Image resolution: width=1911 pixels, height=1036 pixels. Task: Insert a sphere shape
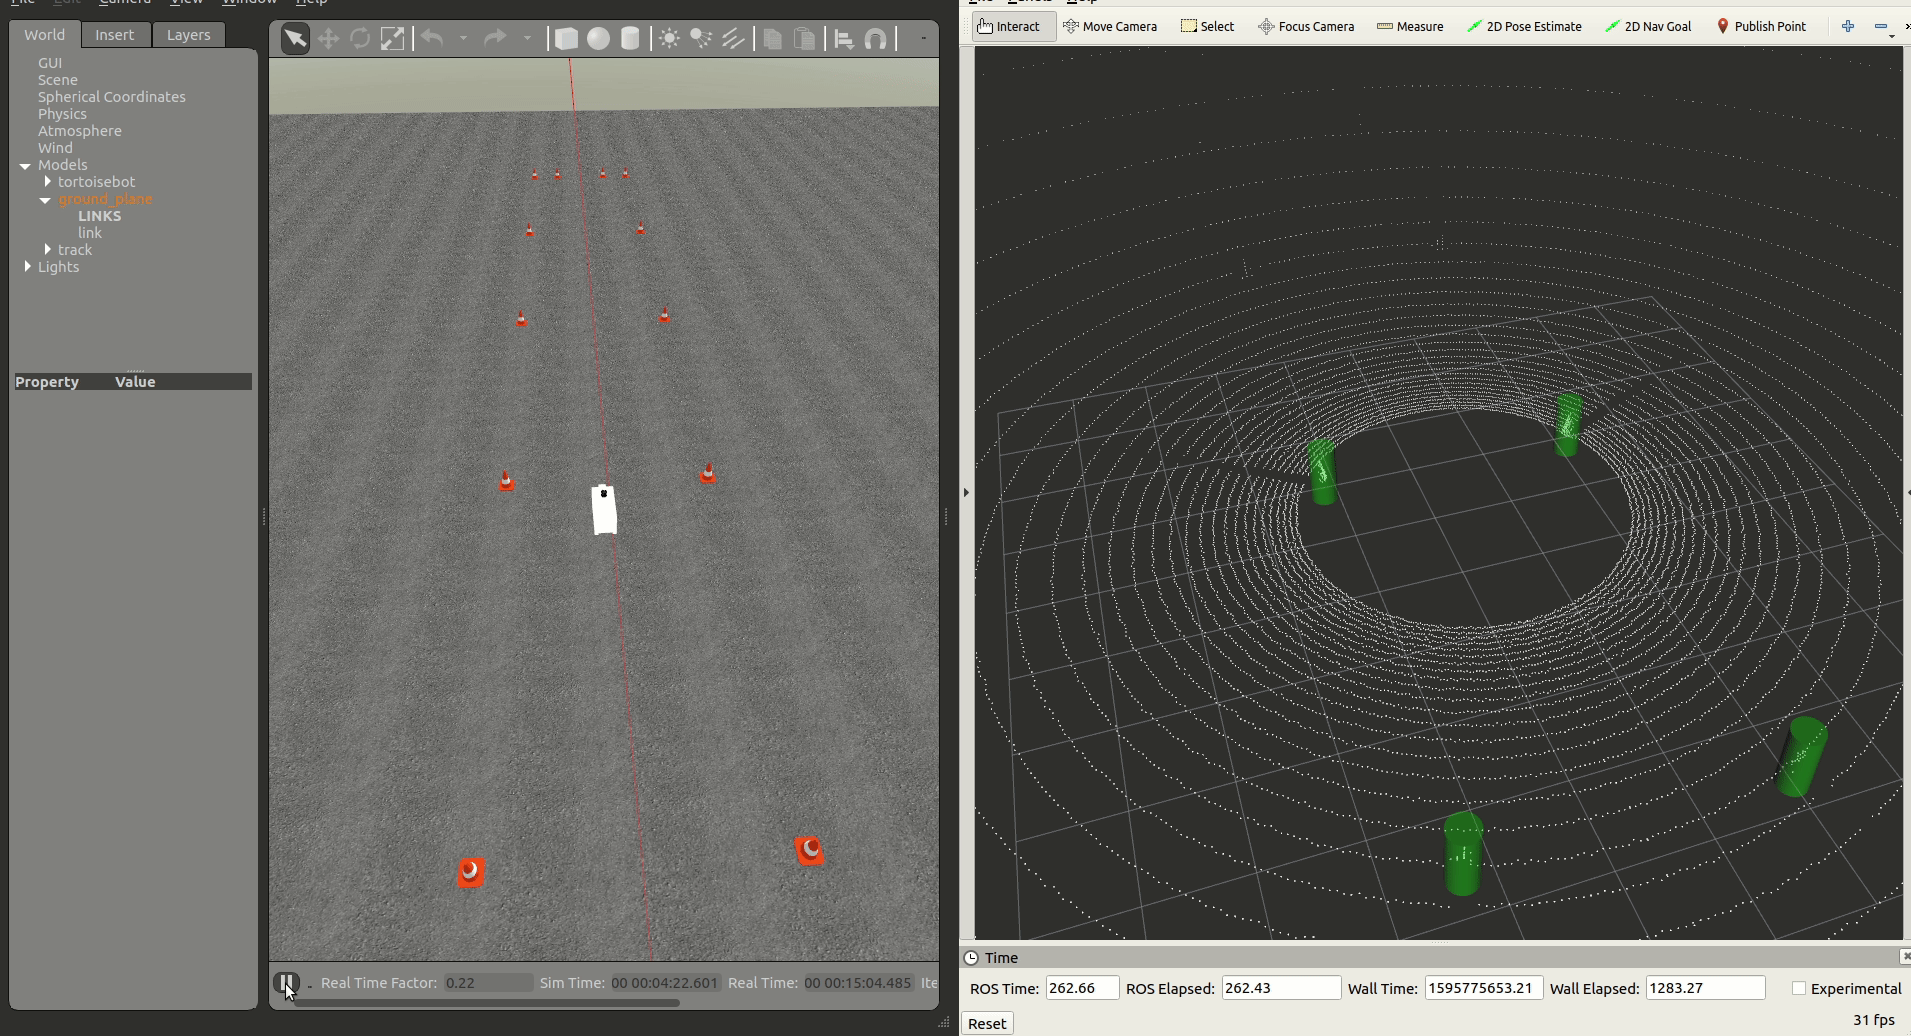point(598,39)
